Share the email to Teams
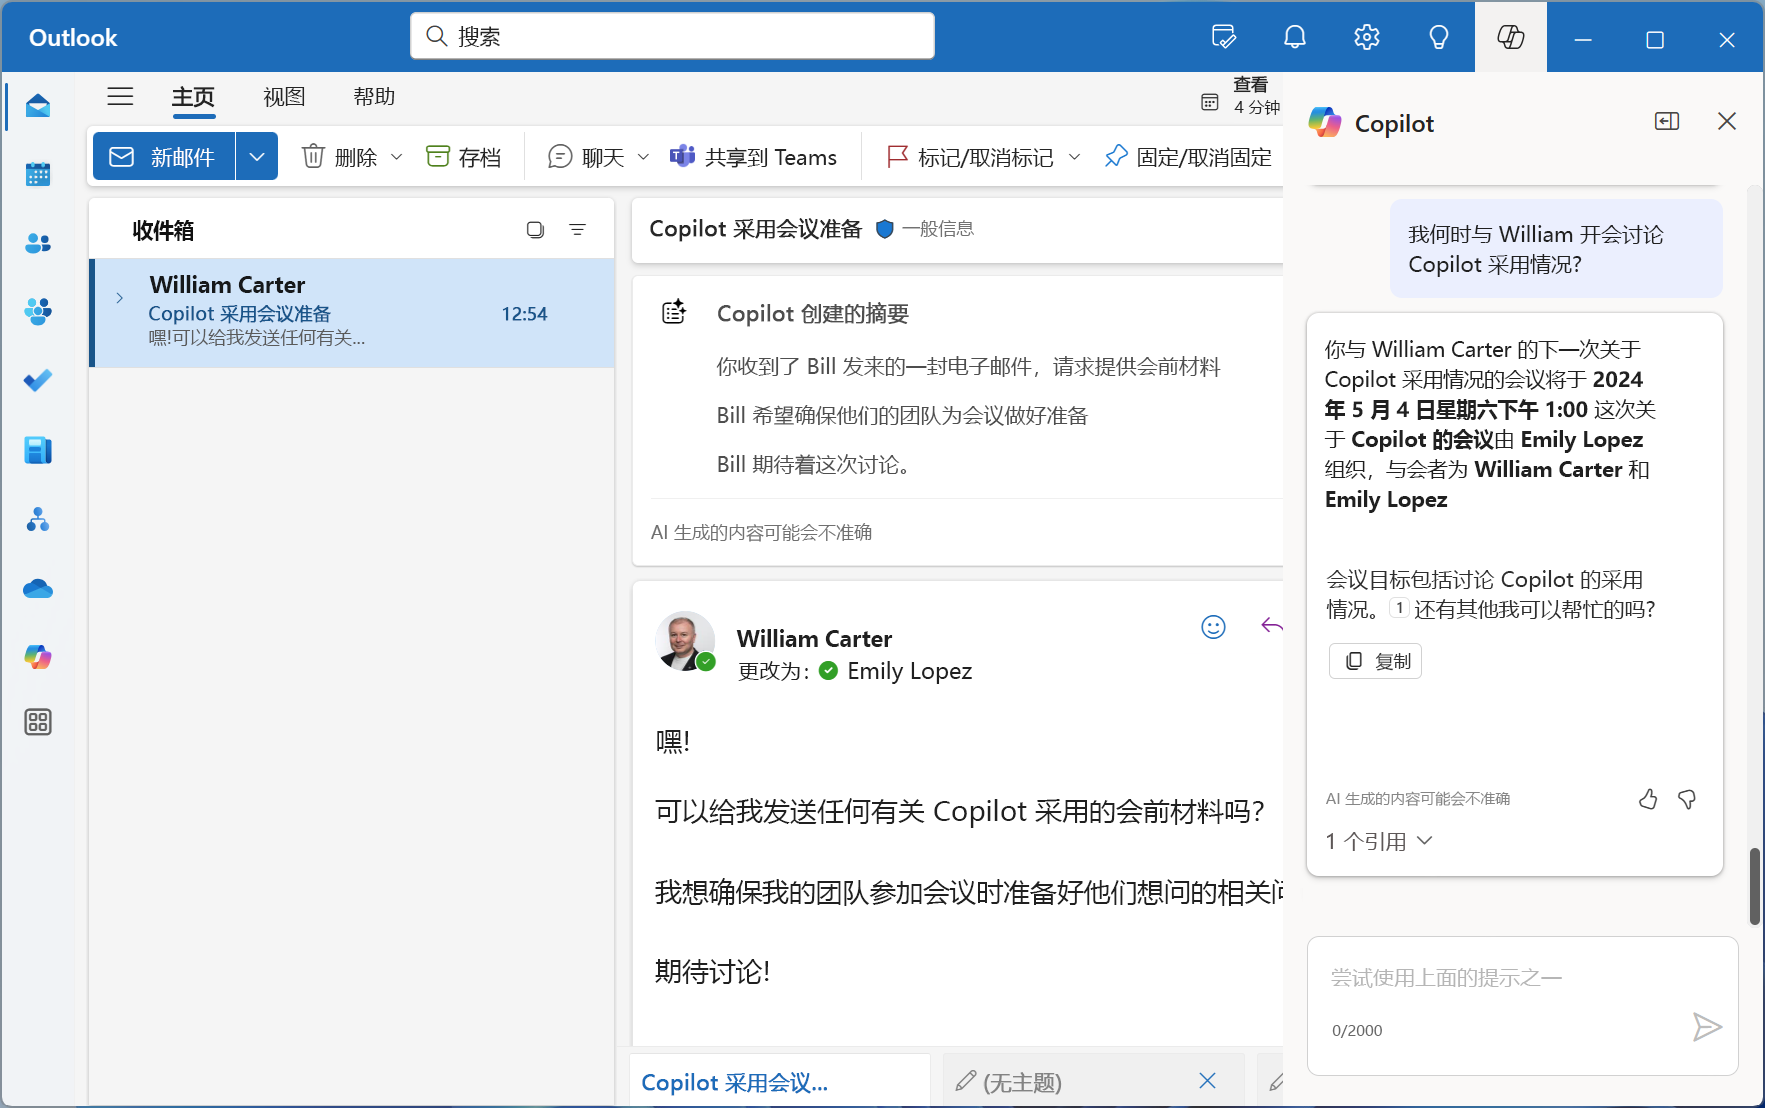This screenshot has width=1765, height=1108. [x=753, y=157]
